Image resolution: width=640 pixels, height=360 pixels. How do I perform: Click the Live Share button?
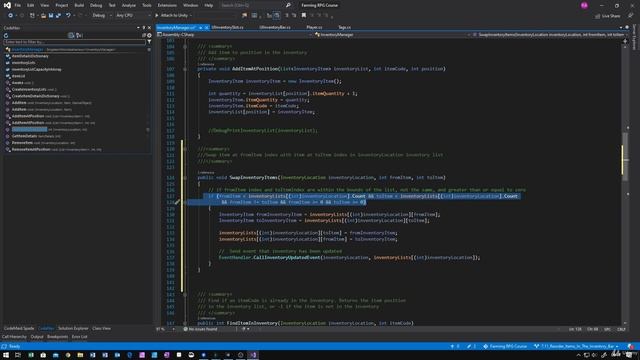608,16
